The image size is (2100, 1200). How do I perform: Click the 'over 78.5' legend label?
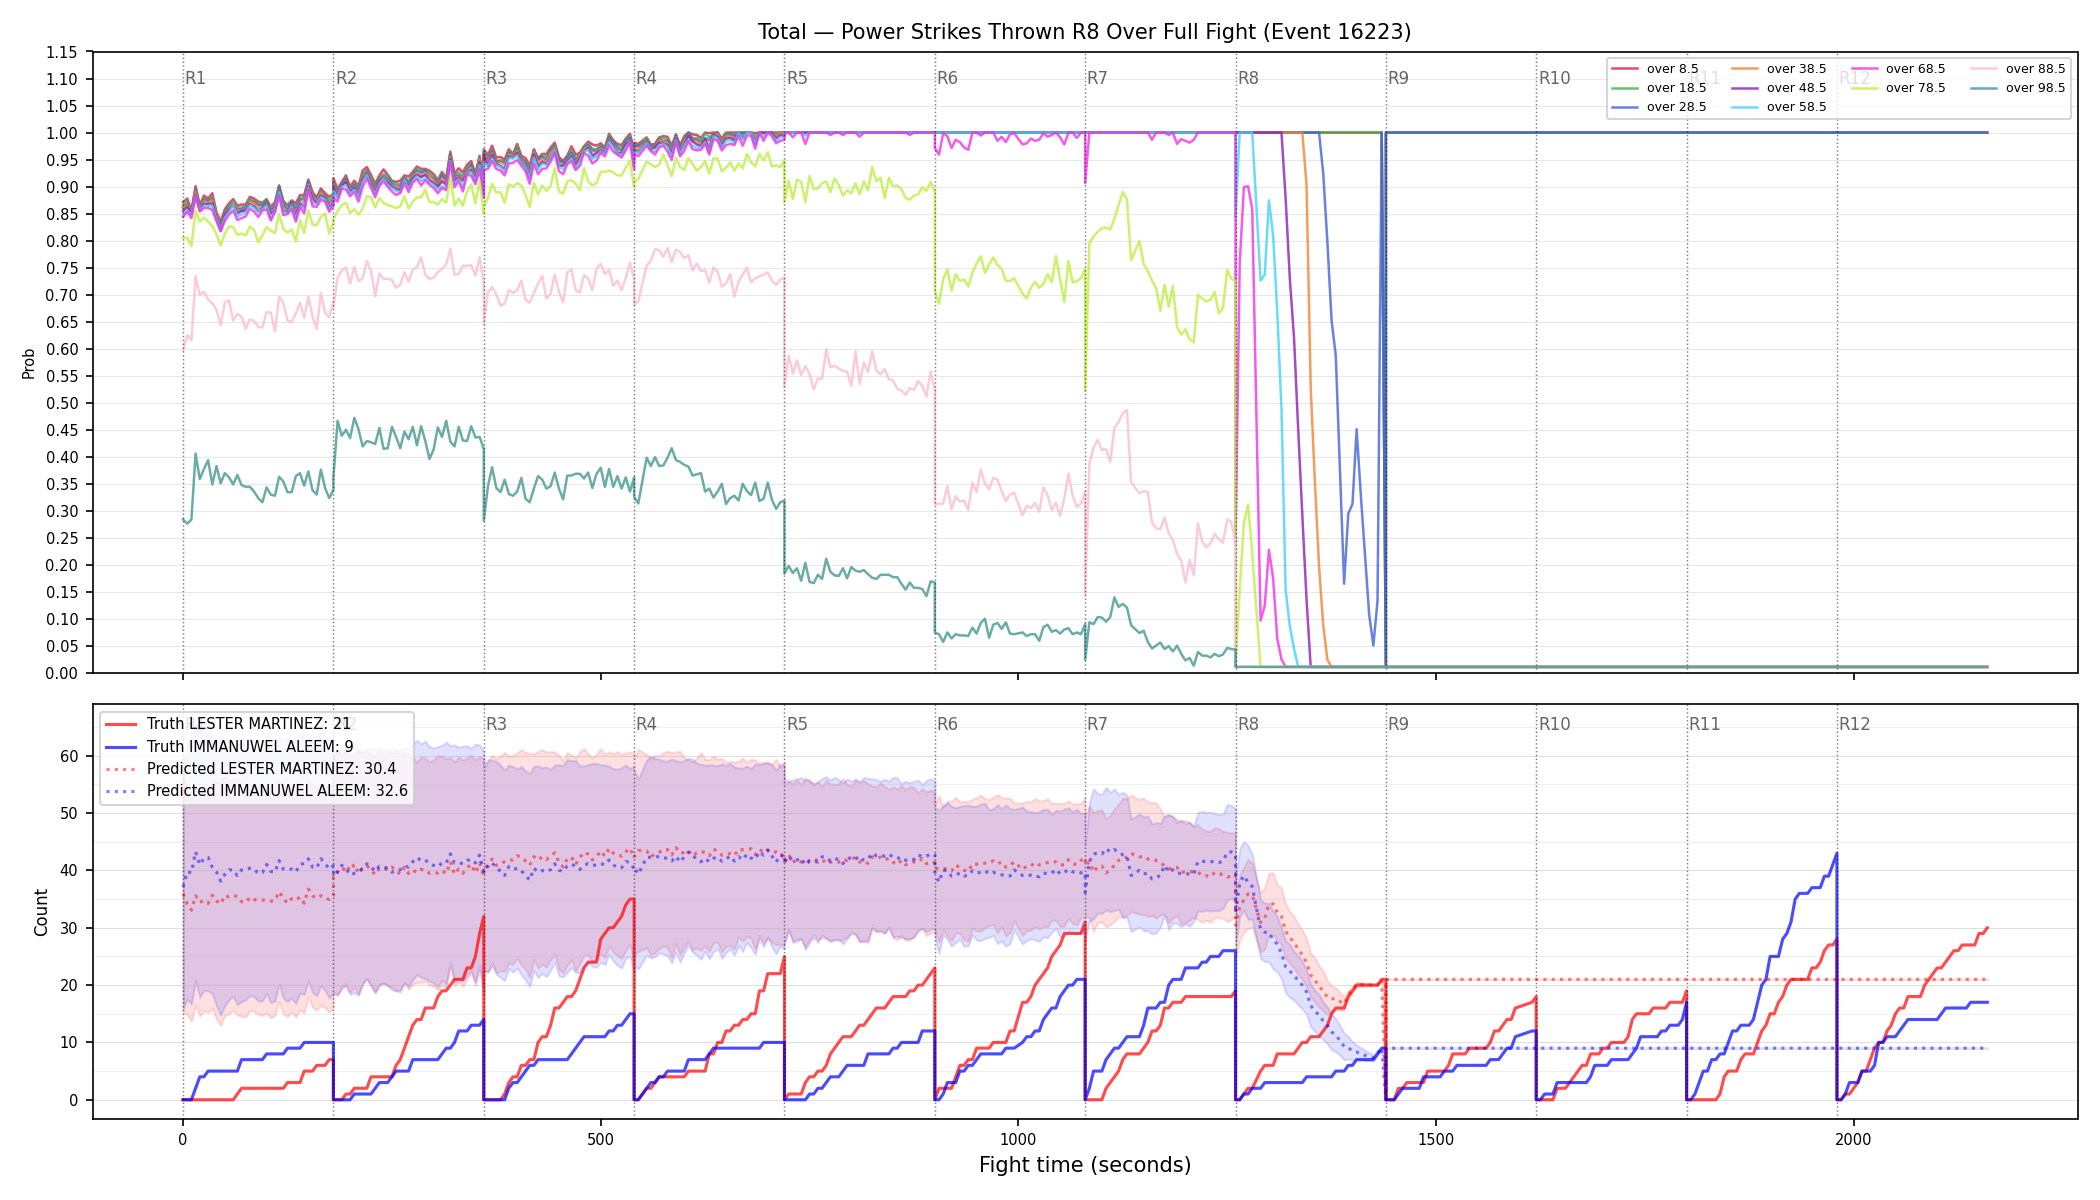pos(1915,88)
